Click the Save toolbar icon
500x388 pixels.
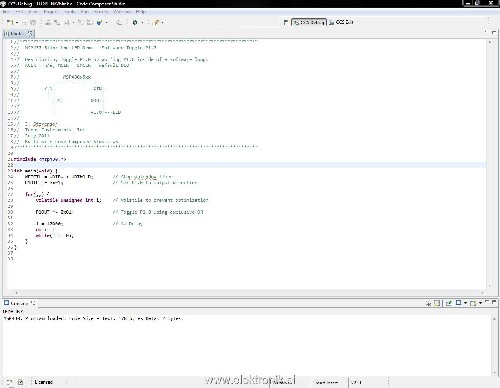point(24,23)
